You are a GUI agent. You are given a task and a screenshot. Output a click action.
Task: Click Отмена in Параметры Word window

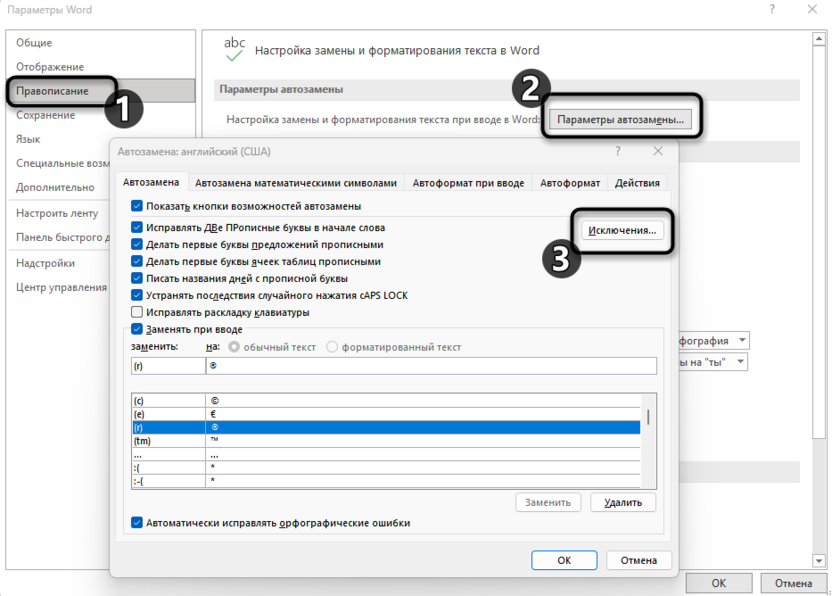coord(793,583)
